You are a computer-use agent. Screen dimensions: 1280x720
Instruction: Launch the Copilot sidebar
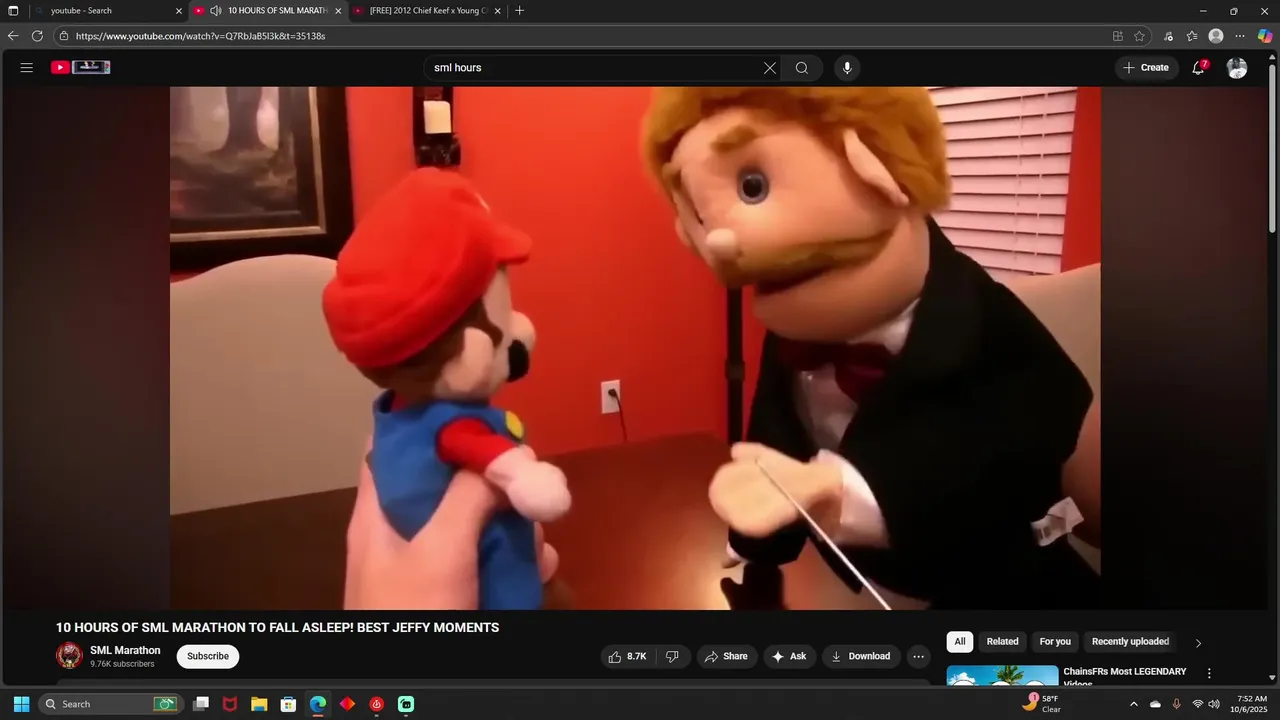point(1265,36)
